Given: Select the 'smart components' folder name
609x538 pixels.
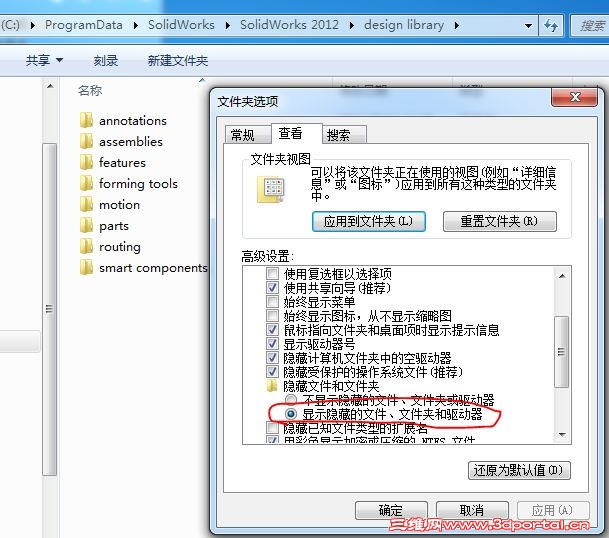Looking at the screenshot, I should pos(153,268).
